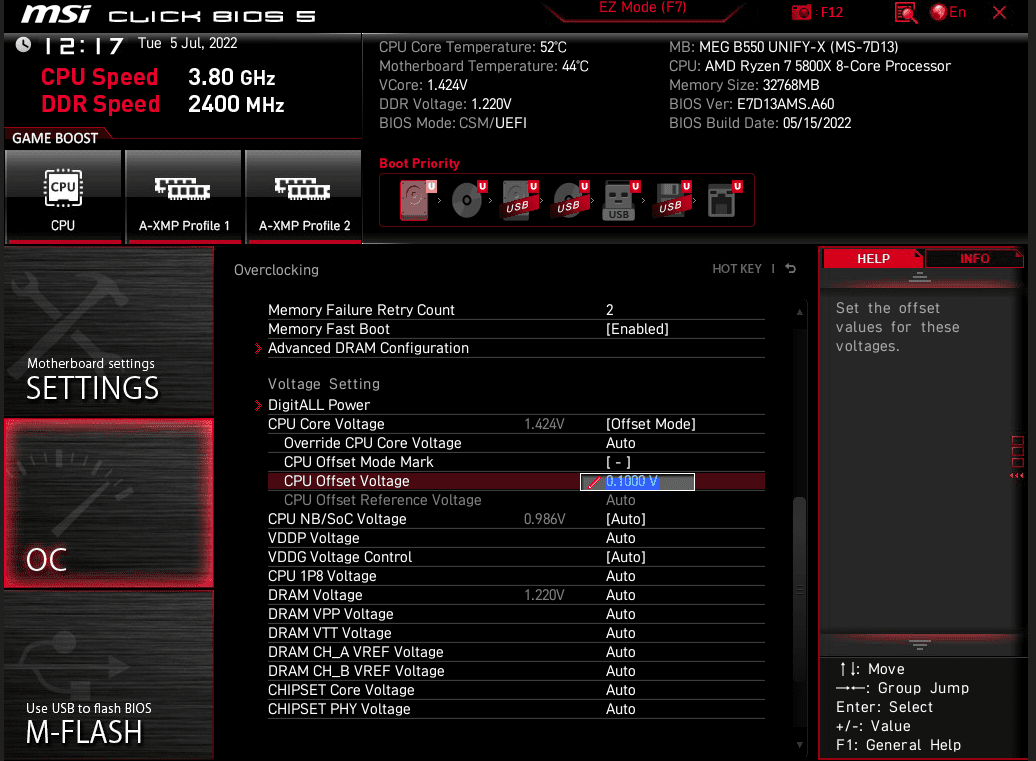Click the help panel top collapse handle

[919, 277]
